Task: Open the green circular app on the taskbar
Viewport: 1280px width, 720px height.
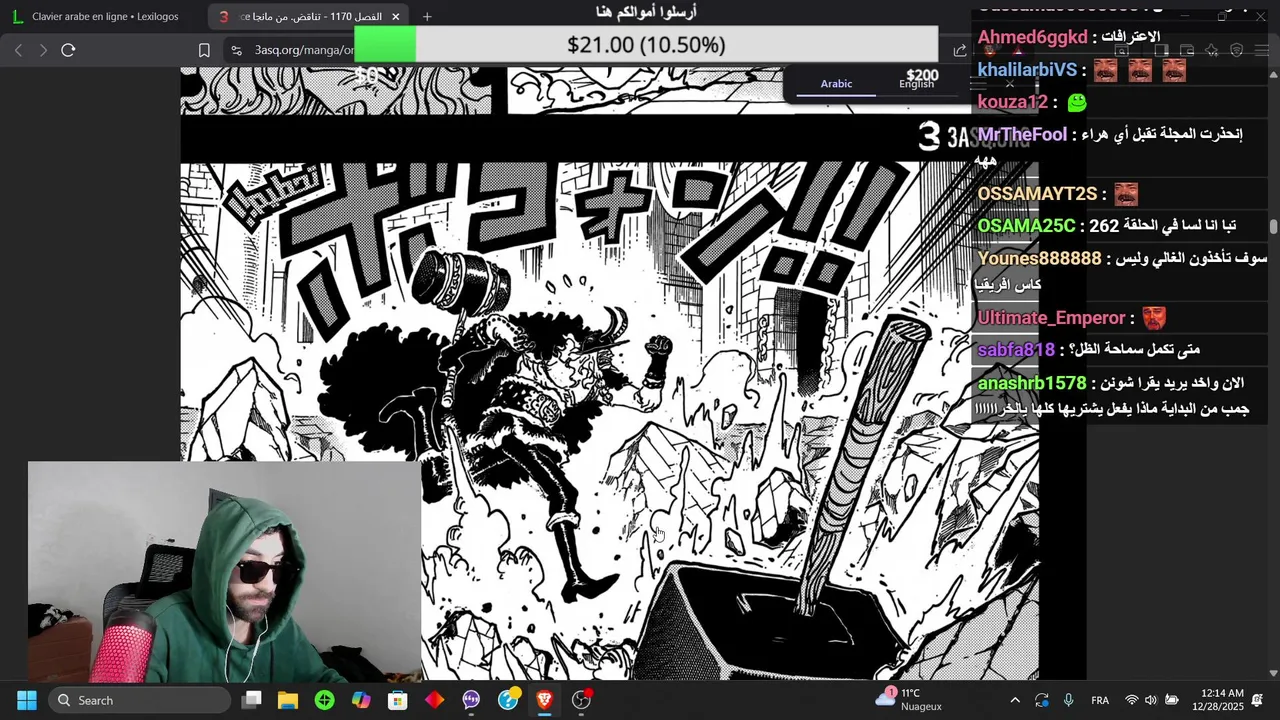Action: pos(324,700)
